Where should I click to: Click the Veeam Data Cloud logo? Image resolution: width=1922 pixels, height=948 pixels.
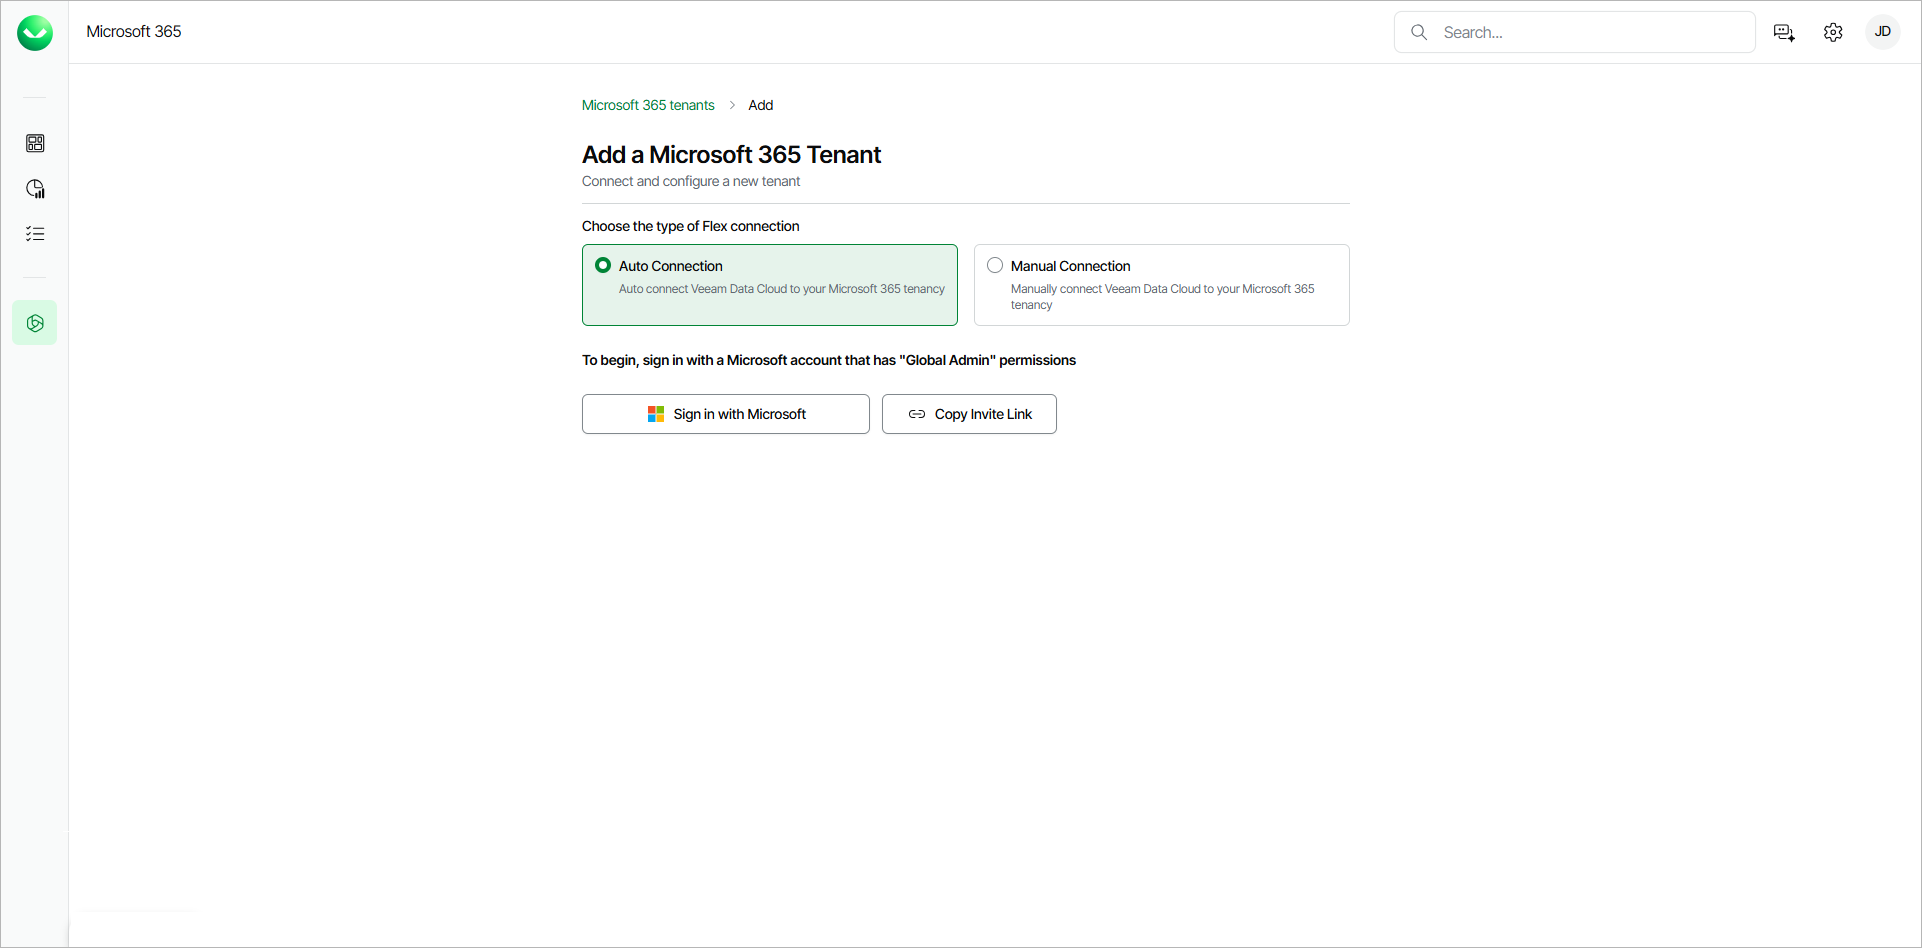(x=35, y=33)
